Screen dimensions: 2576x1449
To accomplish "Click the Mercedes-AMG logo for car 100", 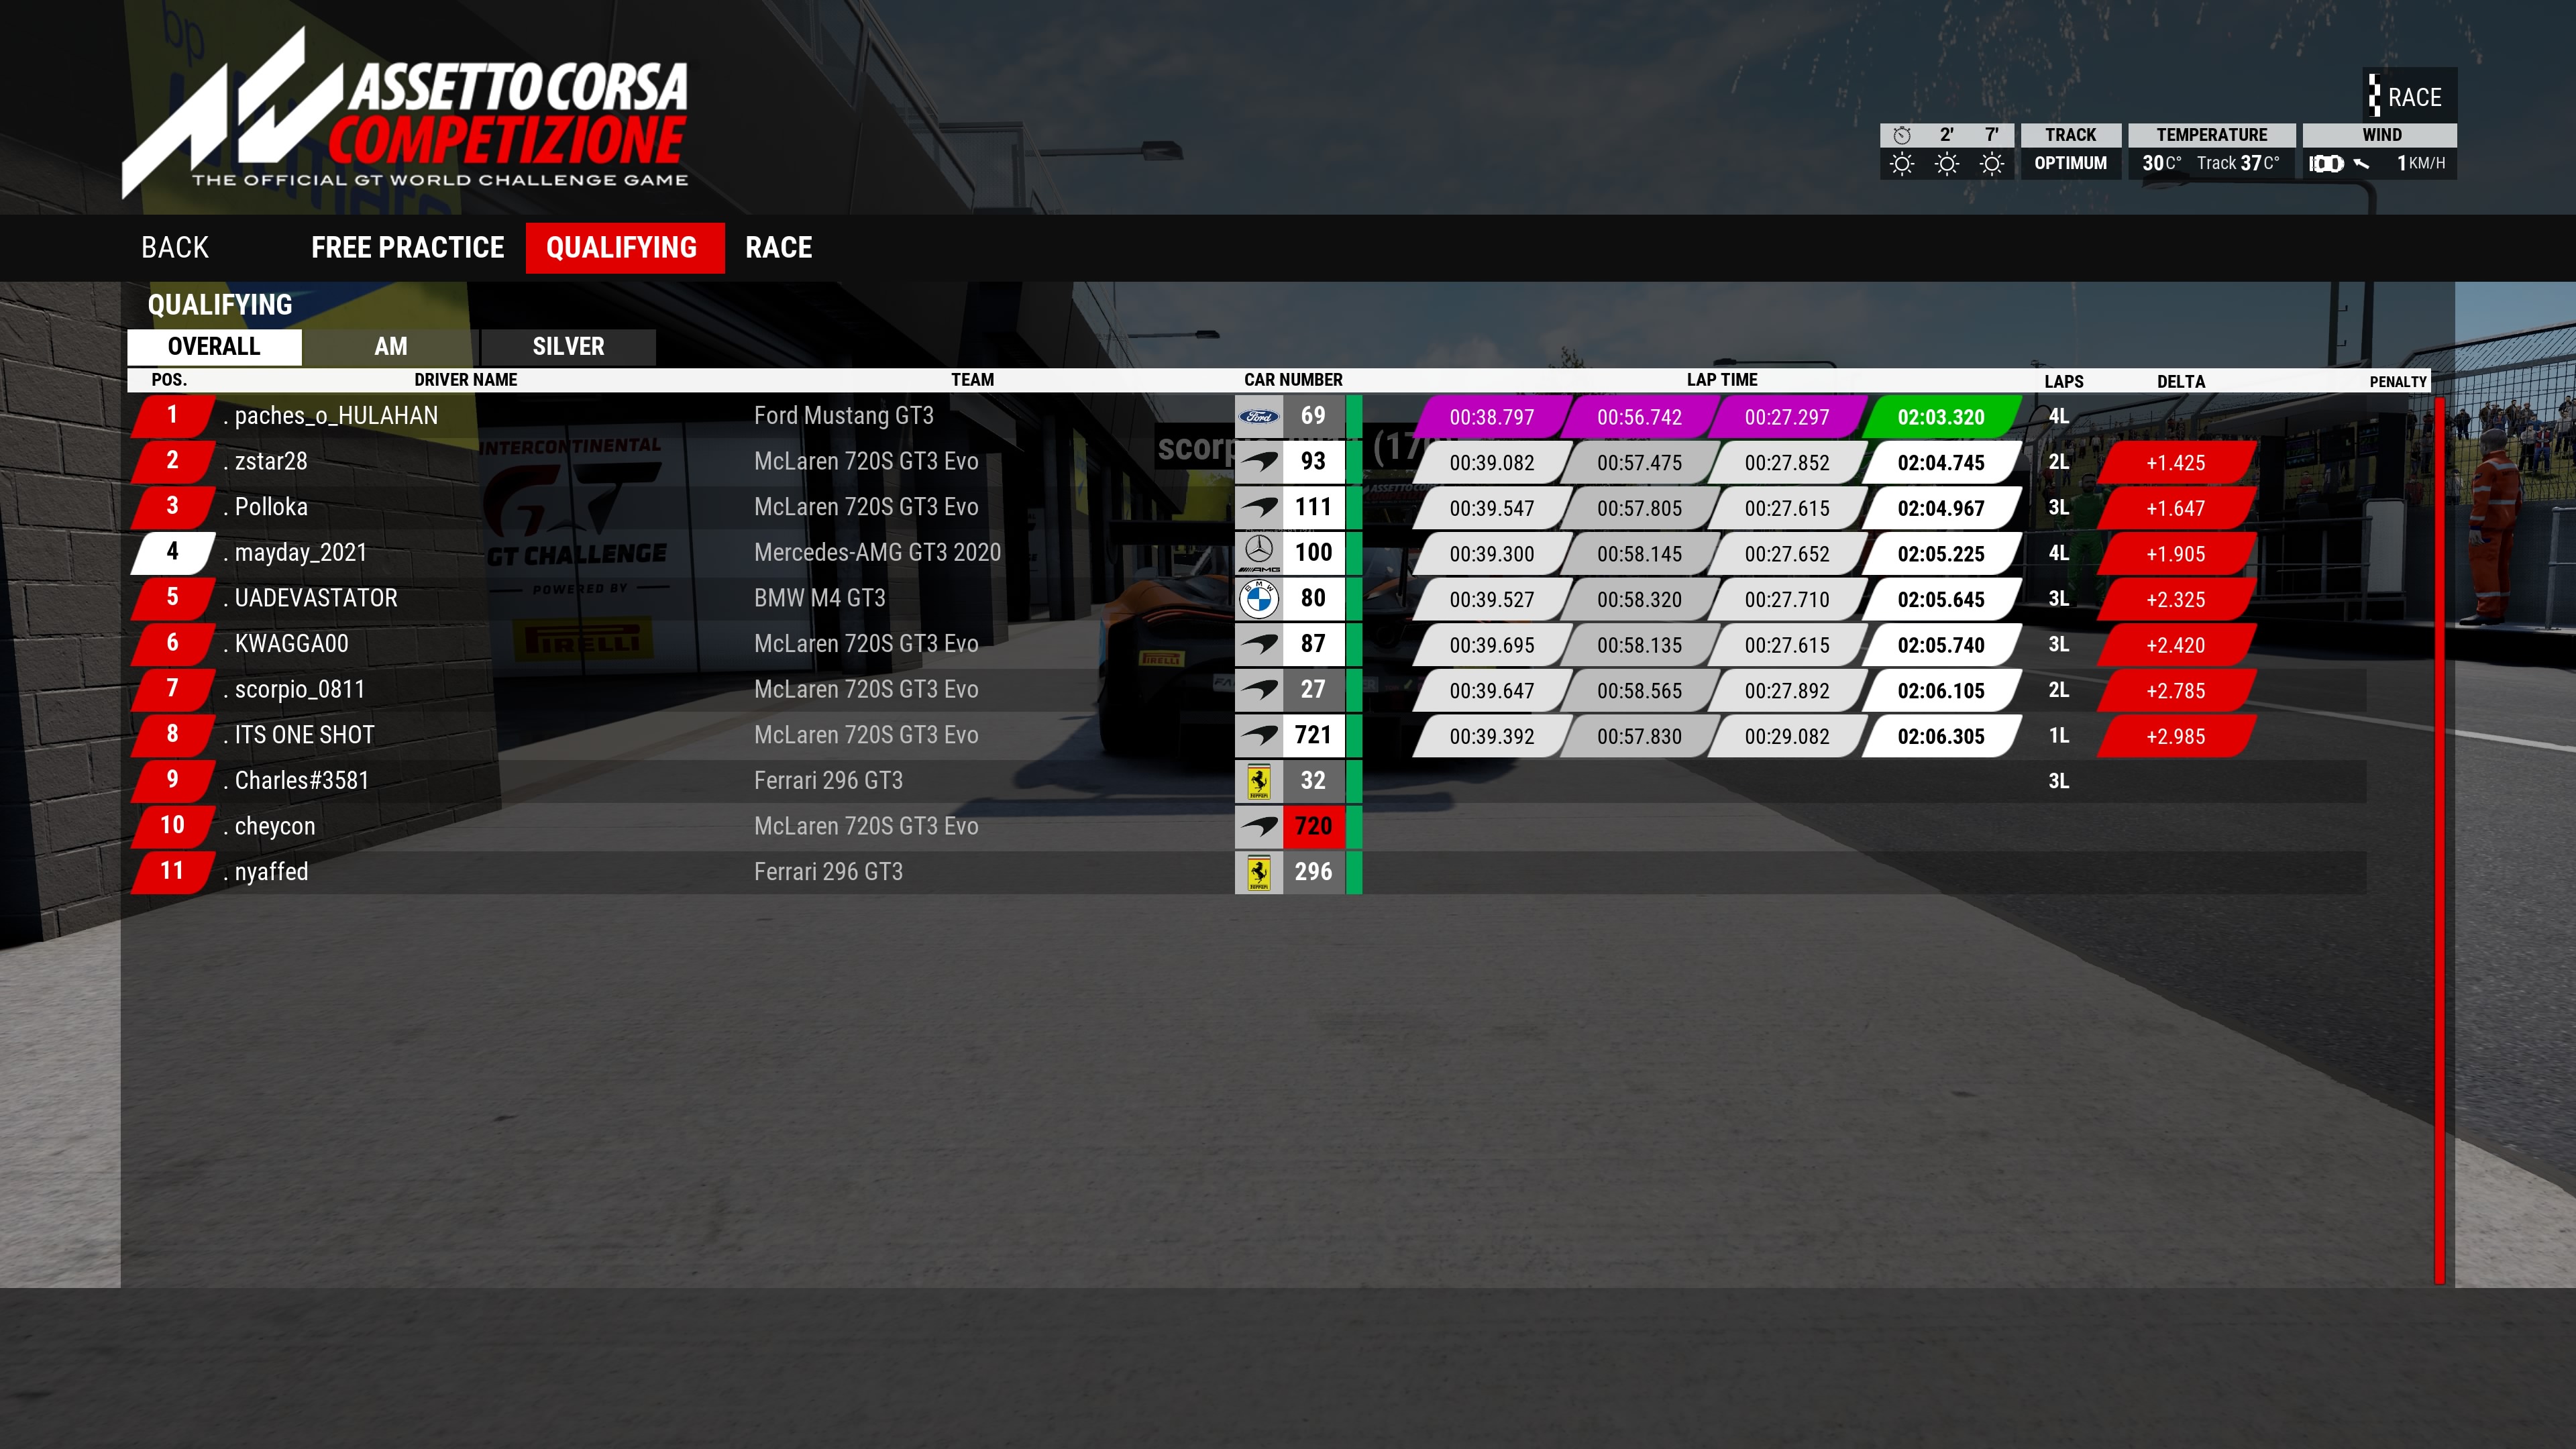I will (1259, 553).
